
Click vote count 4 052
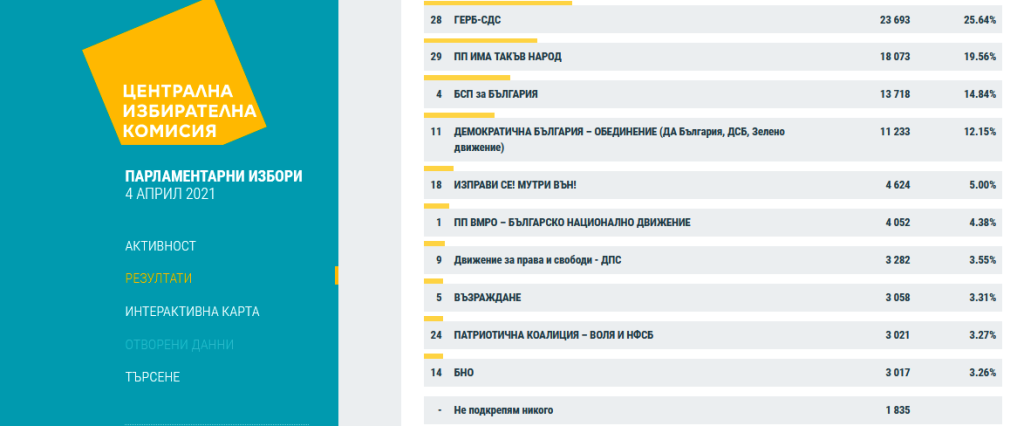point(897,223)
